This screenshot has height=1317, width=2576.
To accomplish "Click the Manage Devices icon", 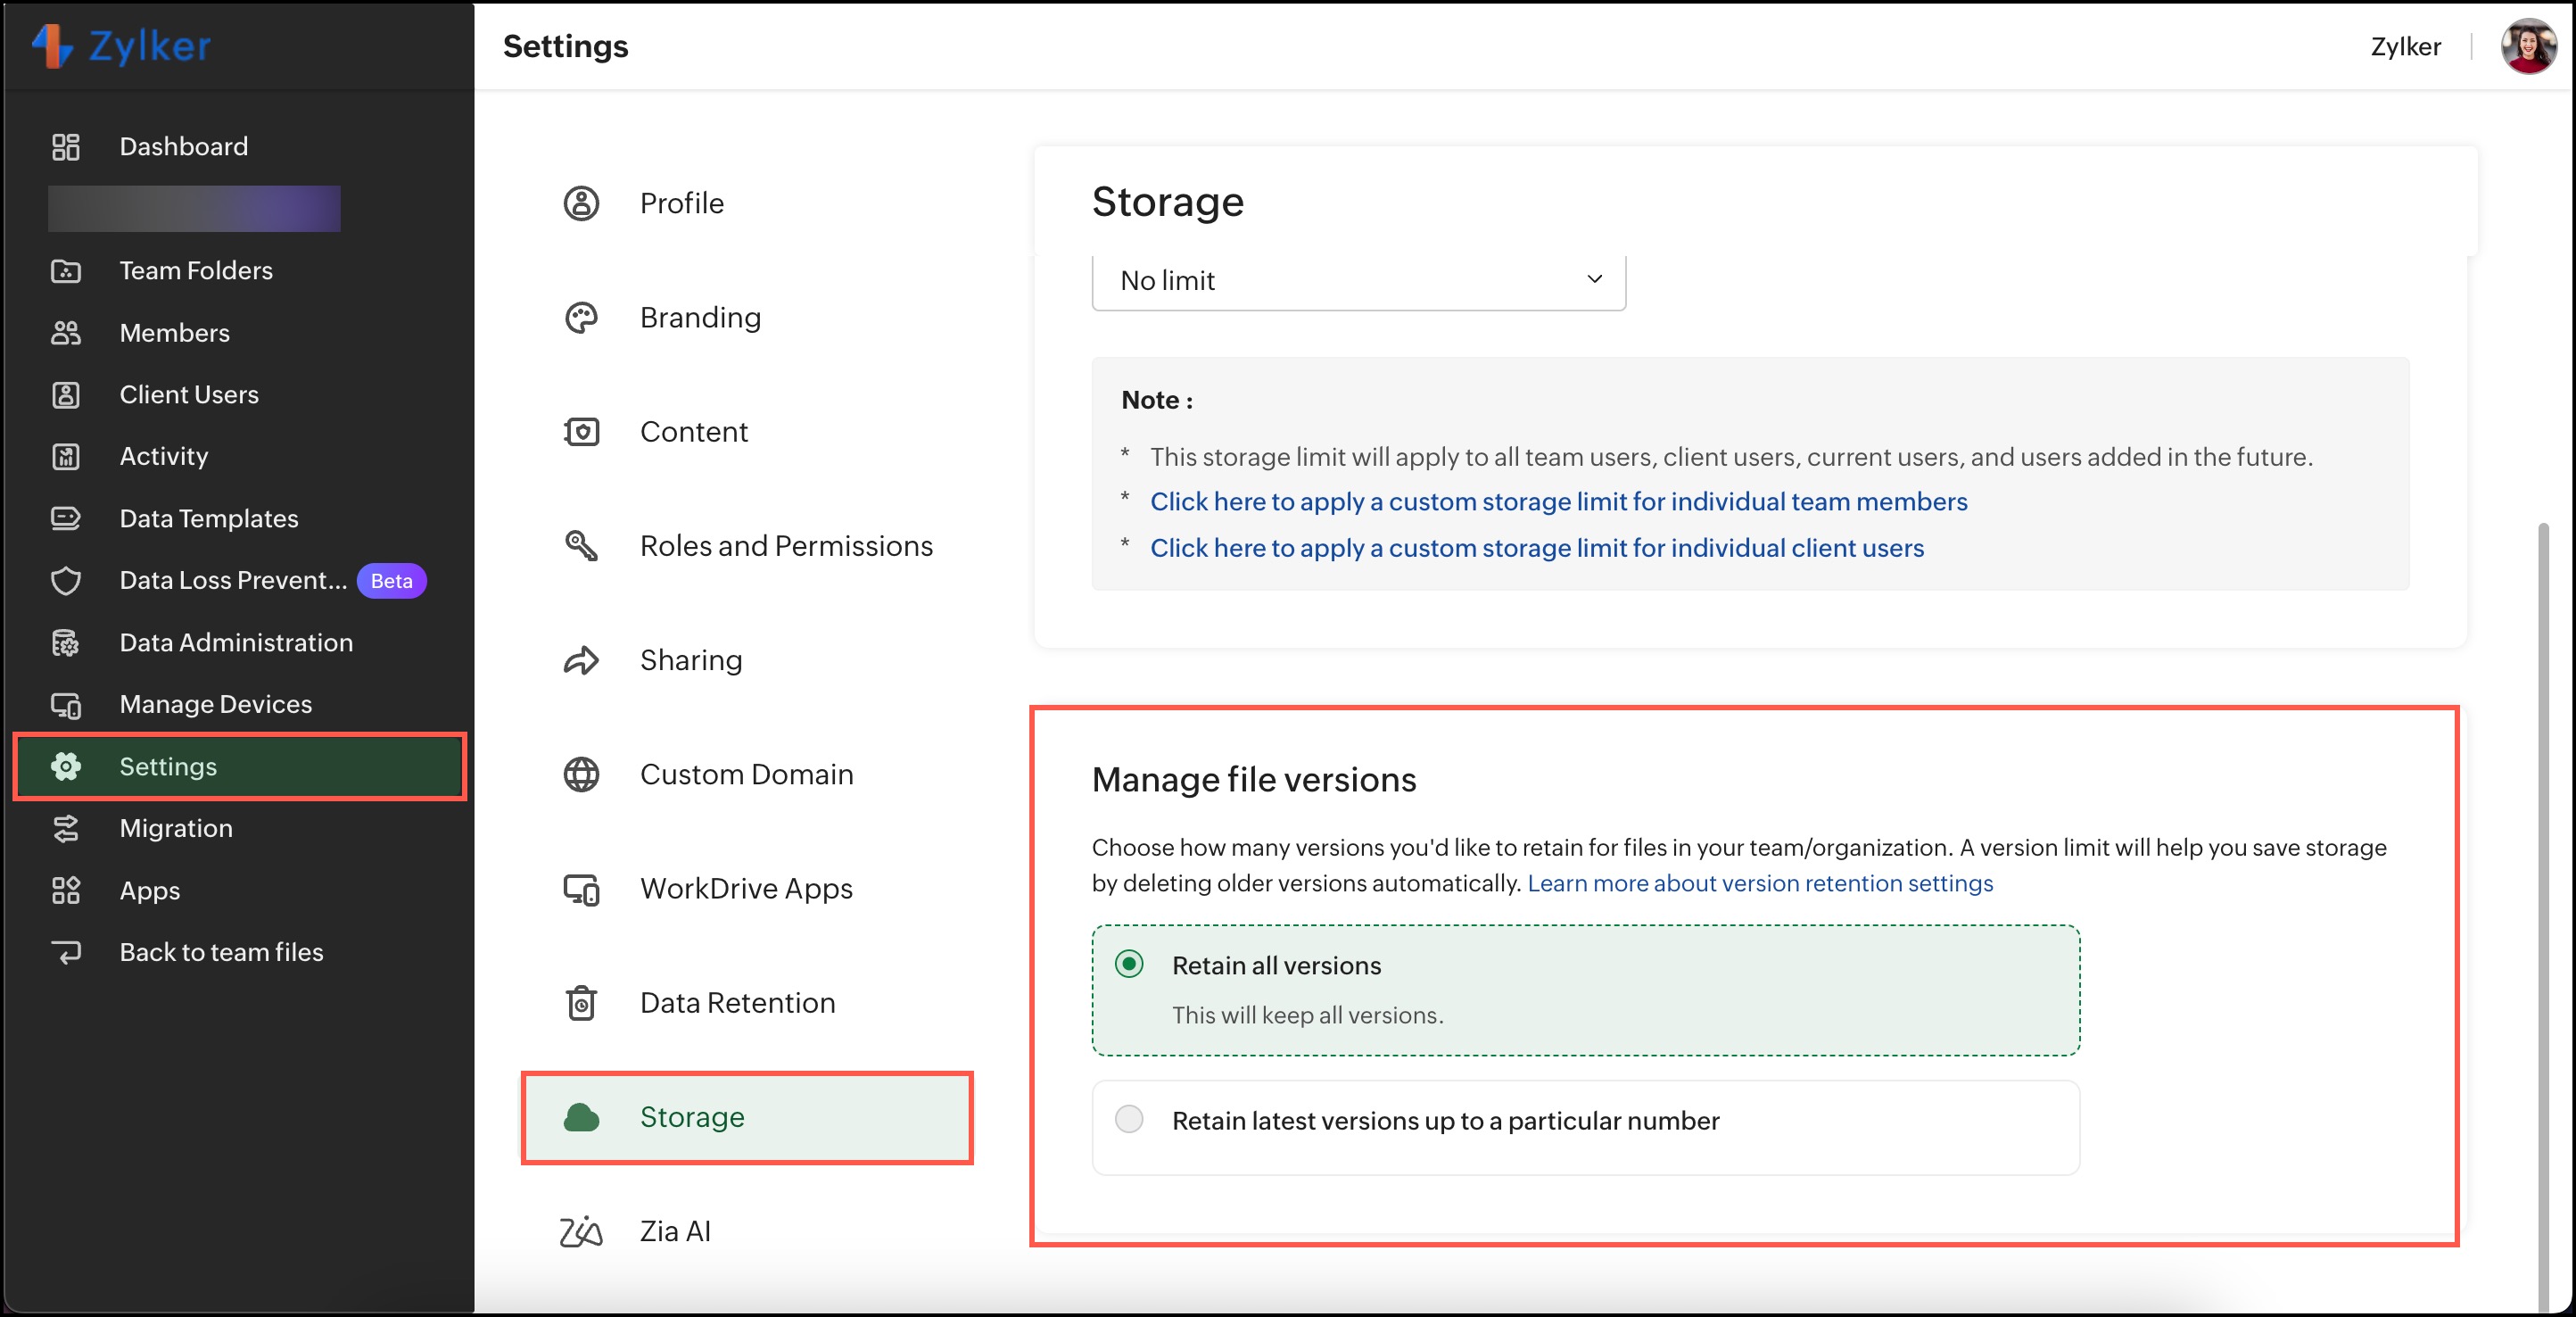I will 66,705.
